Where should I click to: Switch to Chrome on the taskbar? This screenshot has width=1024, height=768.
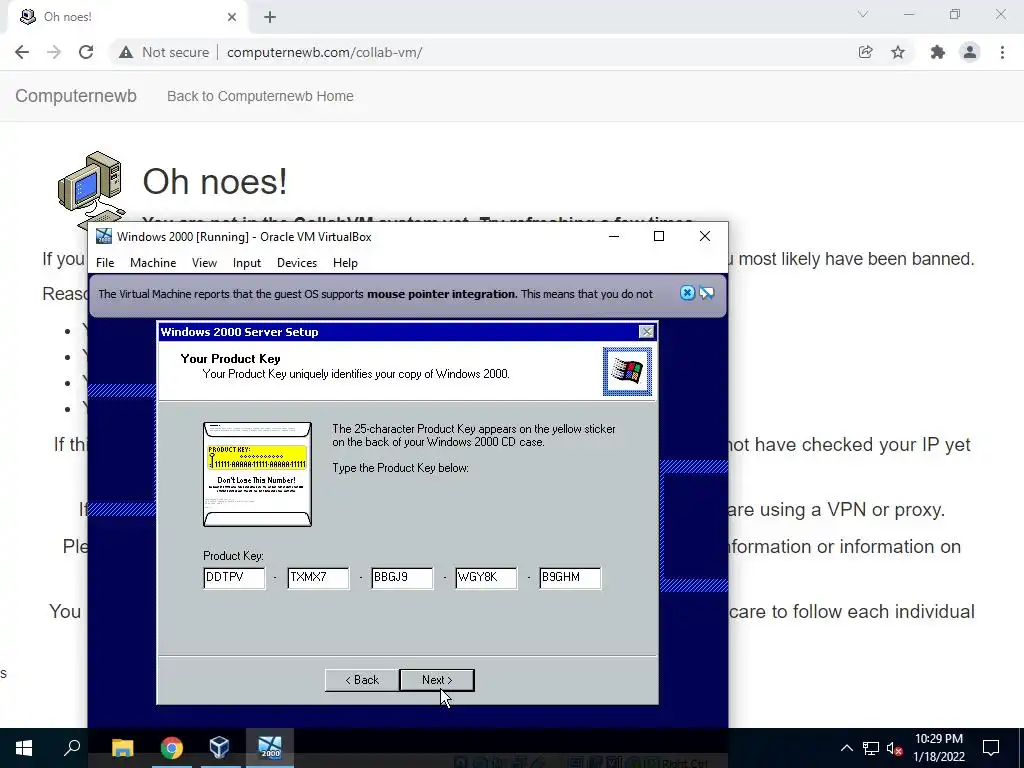pyautogui.click(x=171, y=748)
